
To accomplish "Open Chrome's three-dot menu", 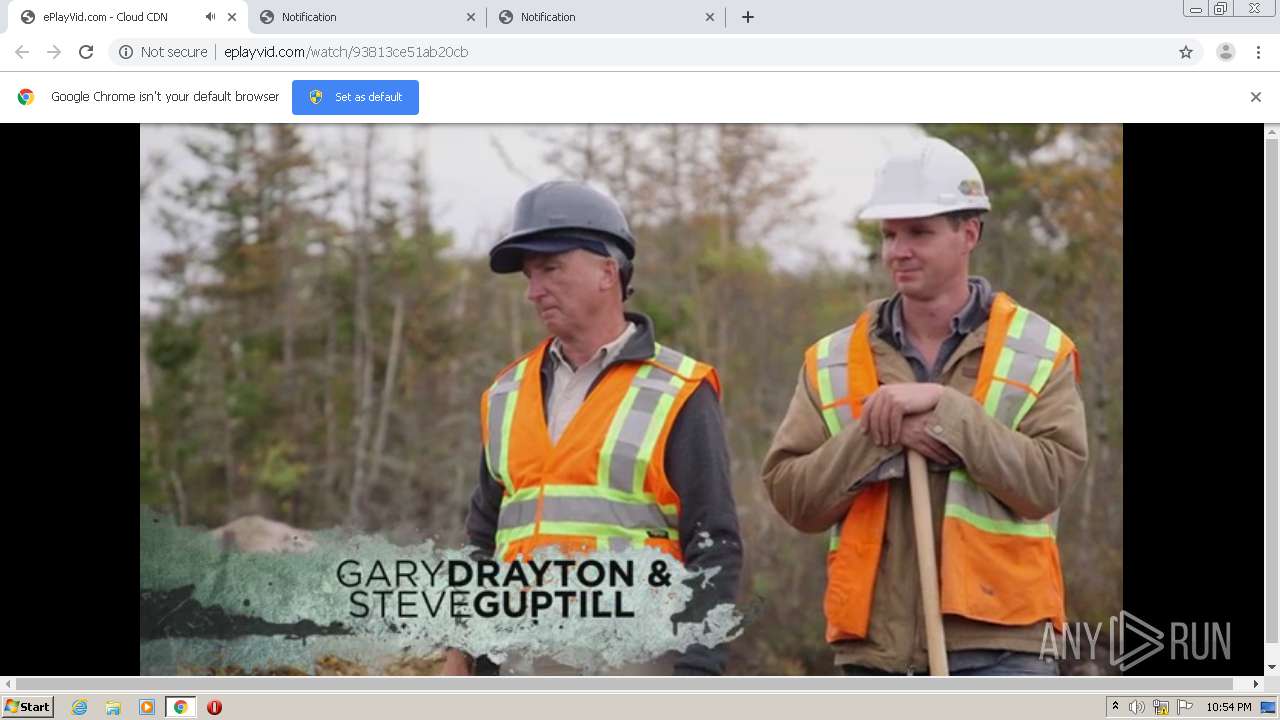I will 1258,52.
